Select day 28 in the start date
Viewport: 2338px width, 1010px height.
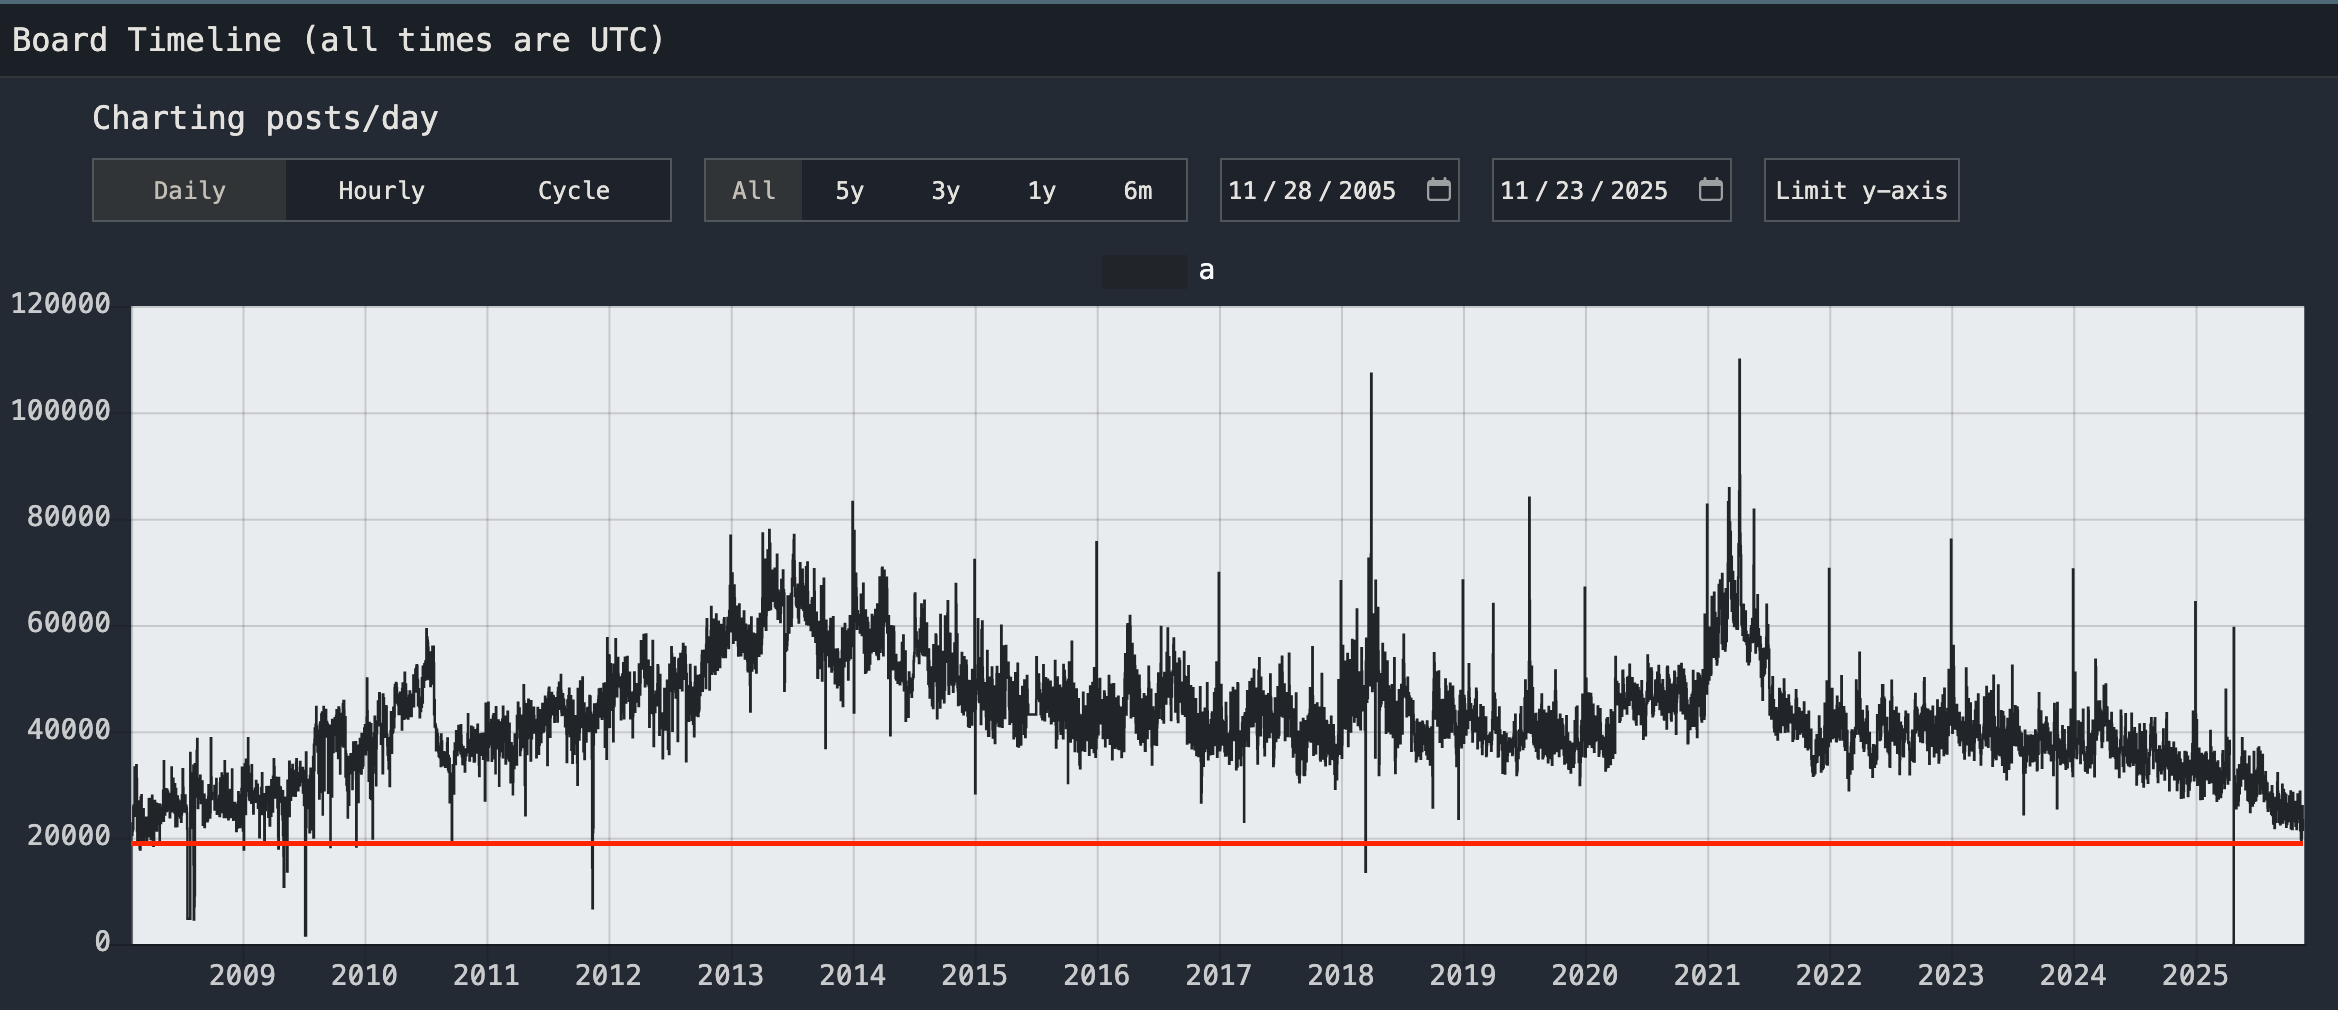click(1297, 190)
